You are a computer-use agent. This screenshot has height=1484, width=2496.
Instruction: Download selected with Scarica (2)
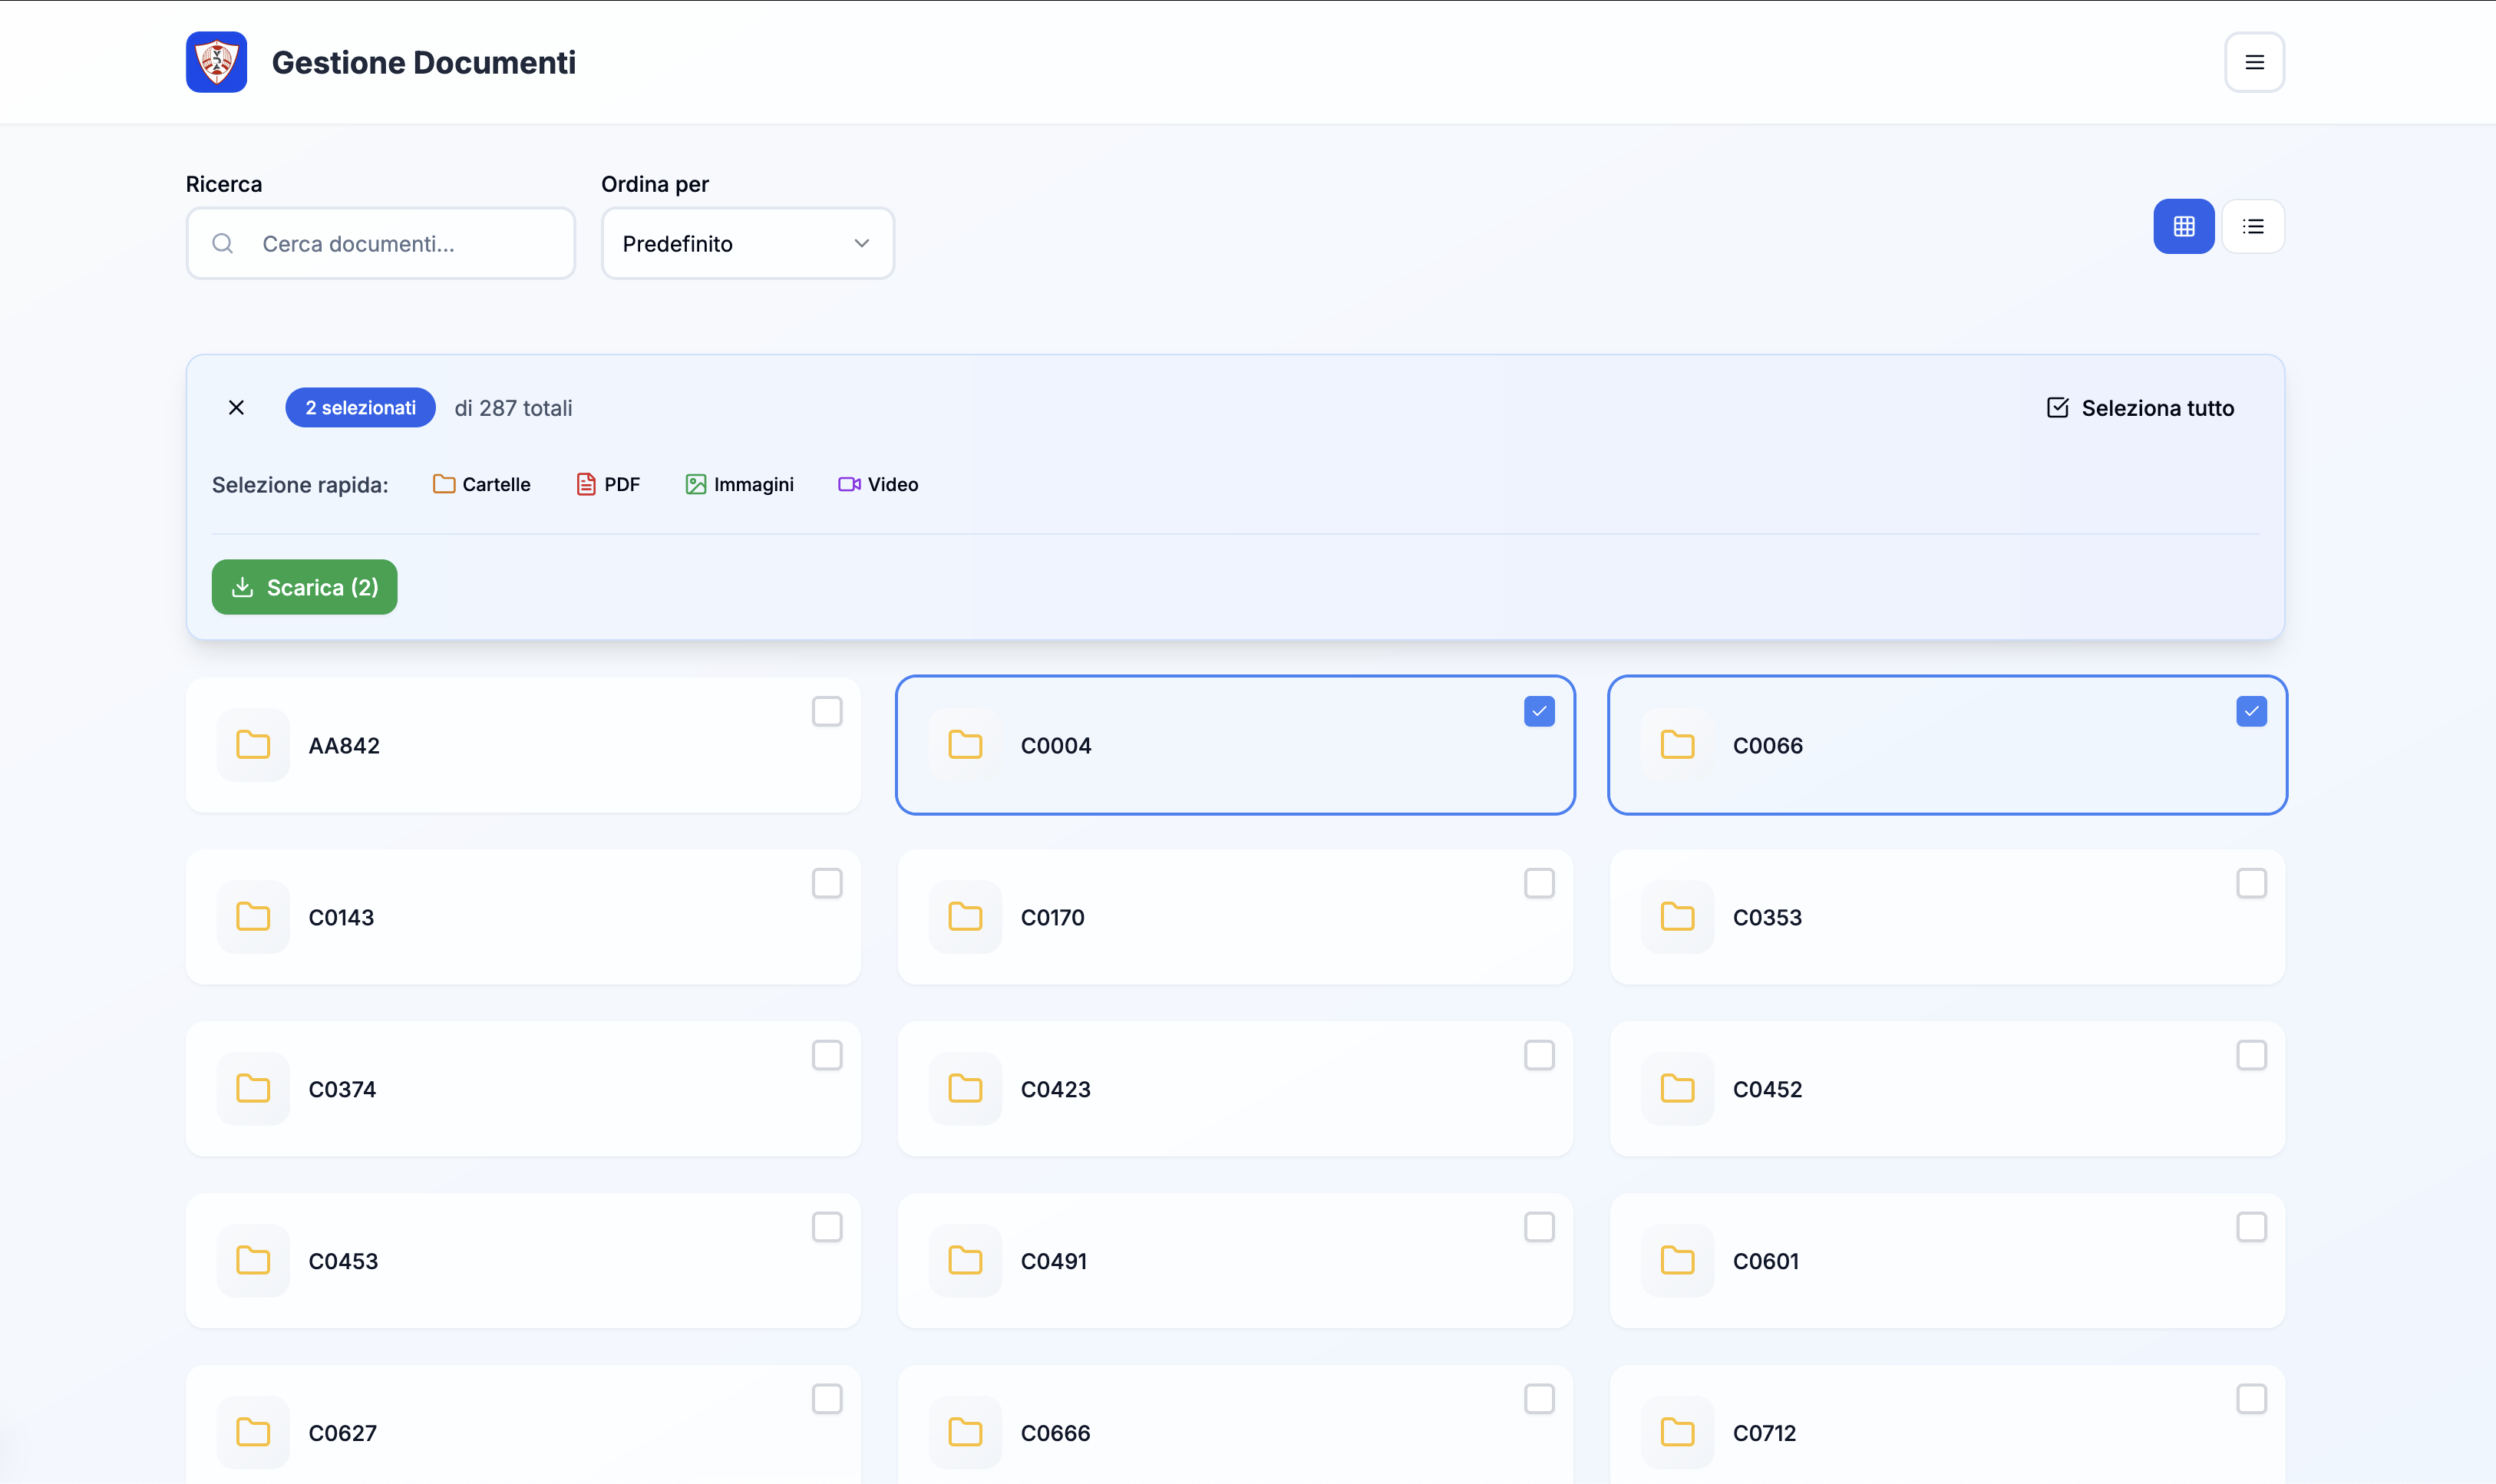pos(304,587)
